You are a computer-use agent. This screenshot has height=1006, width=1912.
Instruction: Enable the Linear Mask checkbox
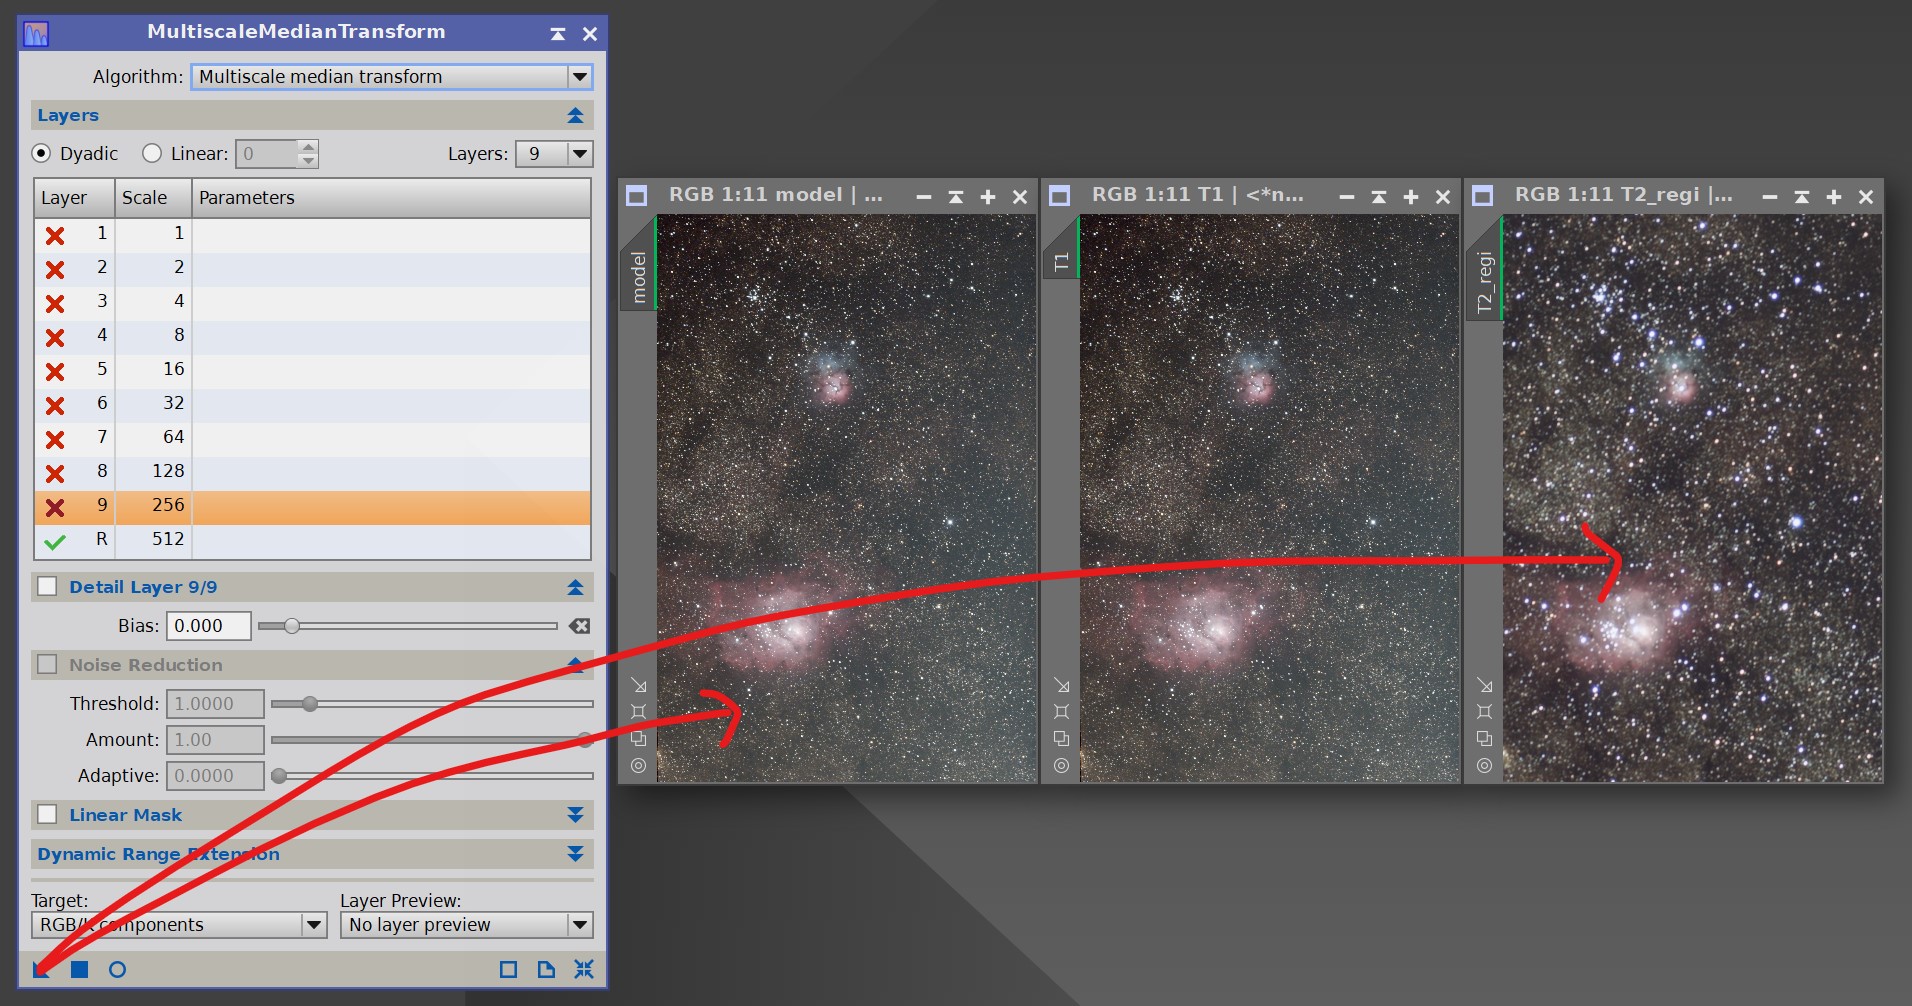[x=47, y=814]
